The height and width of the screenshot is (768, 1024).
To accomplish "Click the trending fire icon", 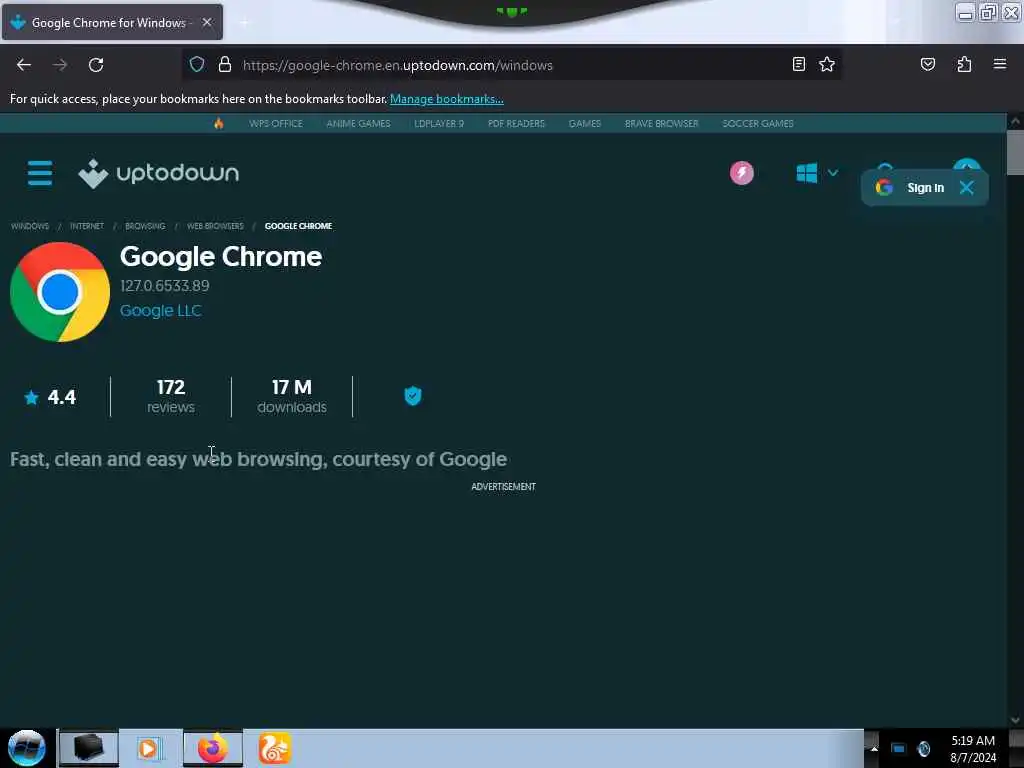I will 219,123.
